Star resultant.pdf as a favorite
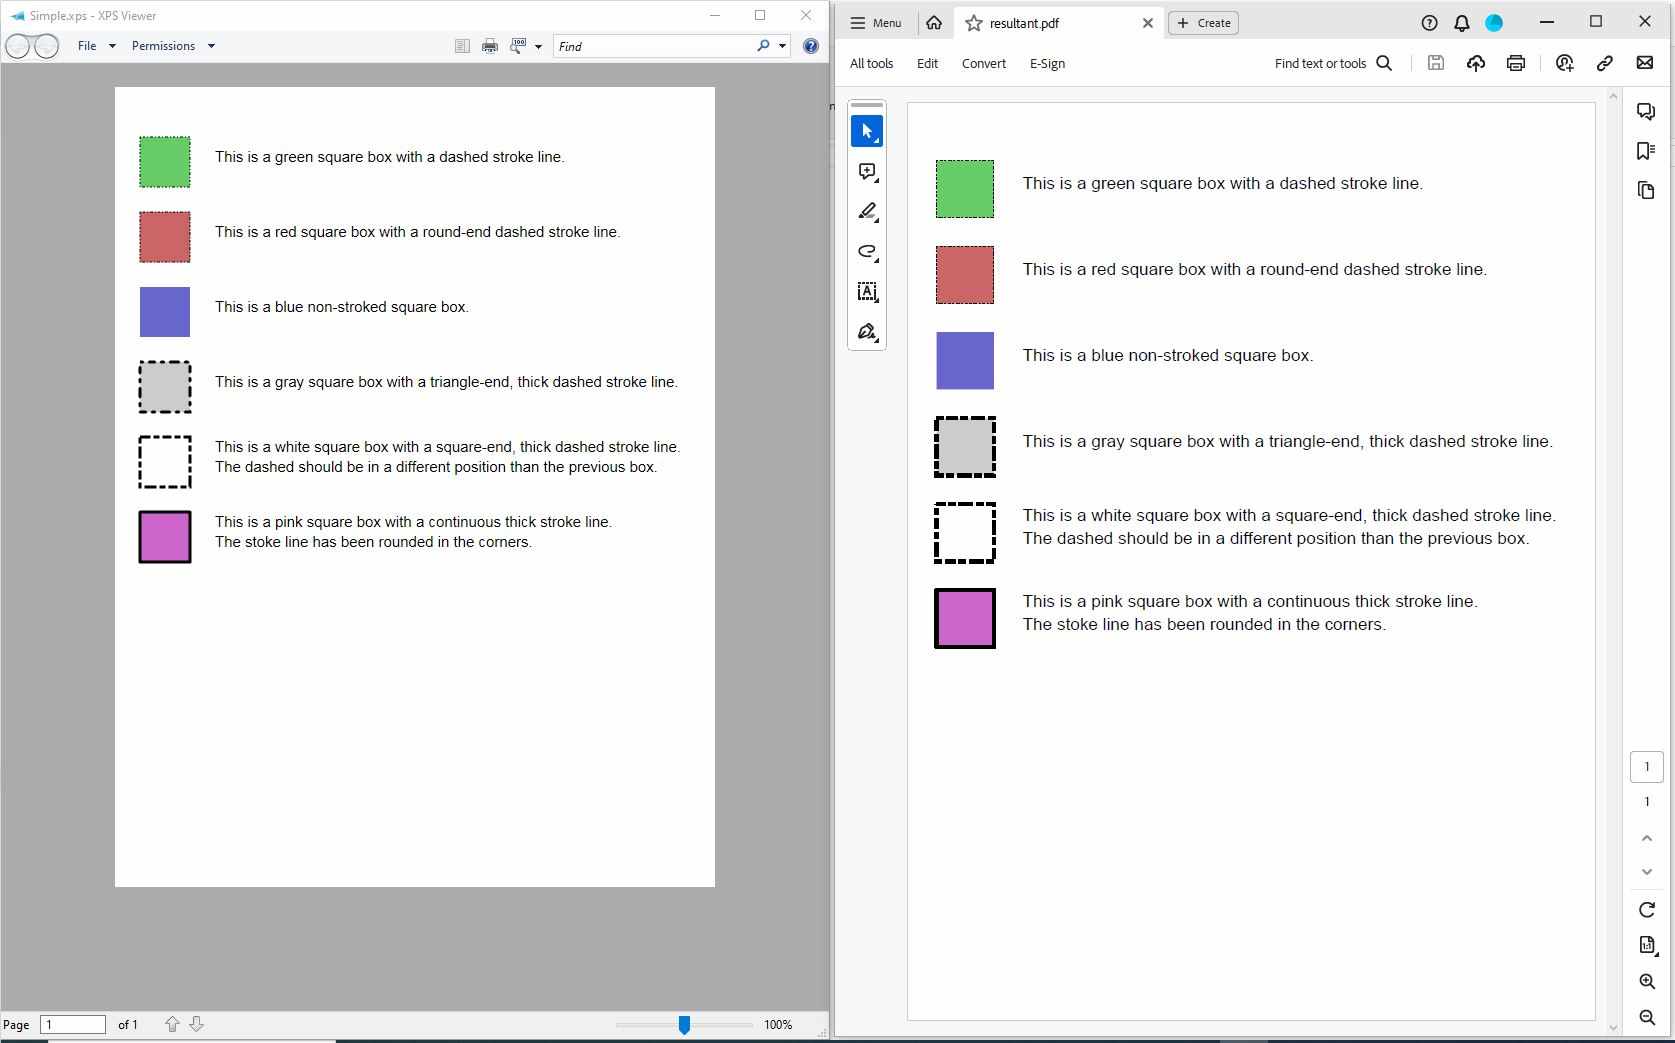The height and width of the screenshot is (1043, 1675). pos(973,23)
